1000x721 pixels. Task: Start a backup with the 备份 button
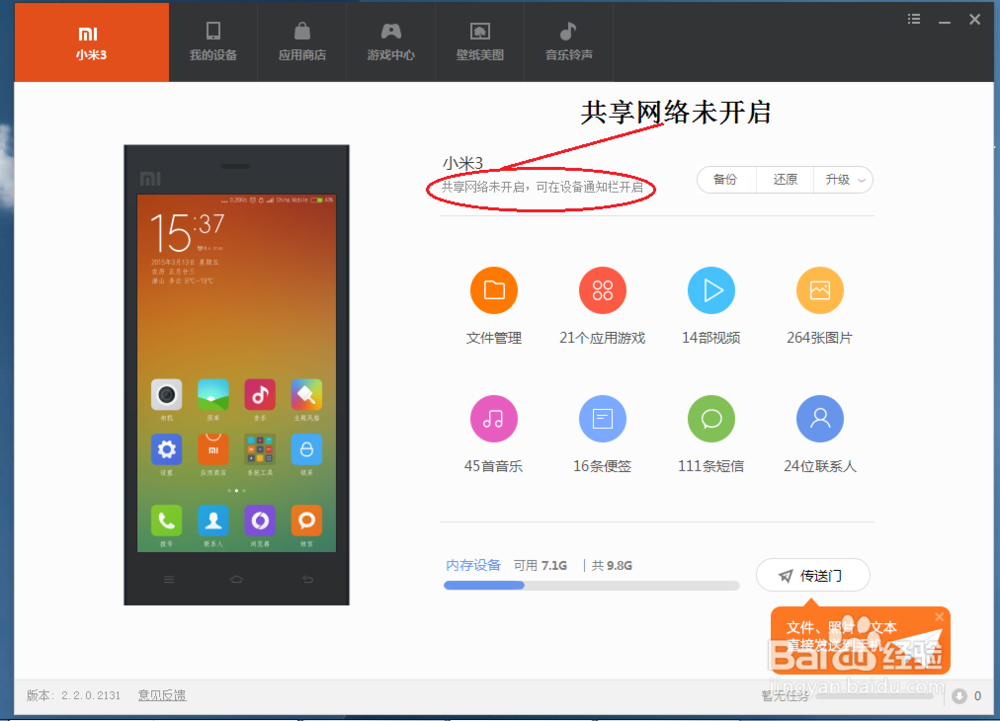coord(725,180)
